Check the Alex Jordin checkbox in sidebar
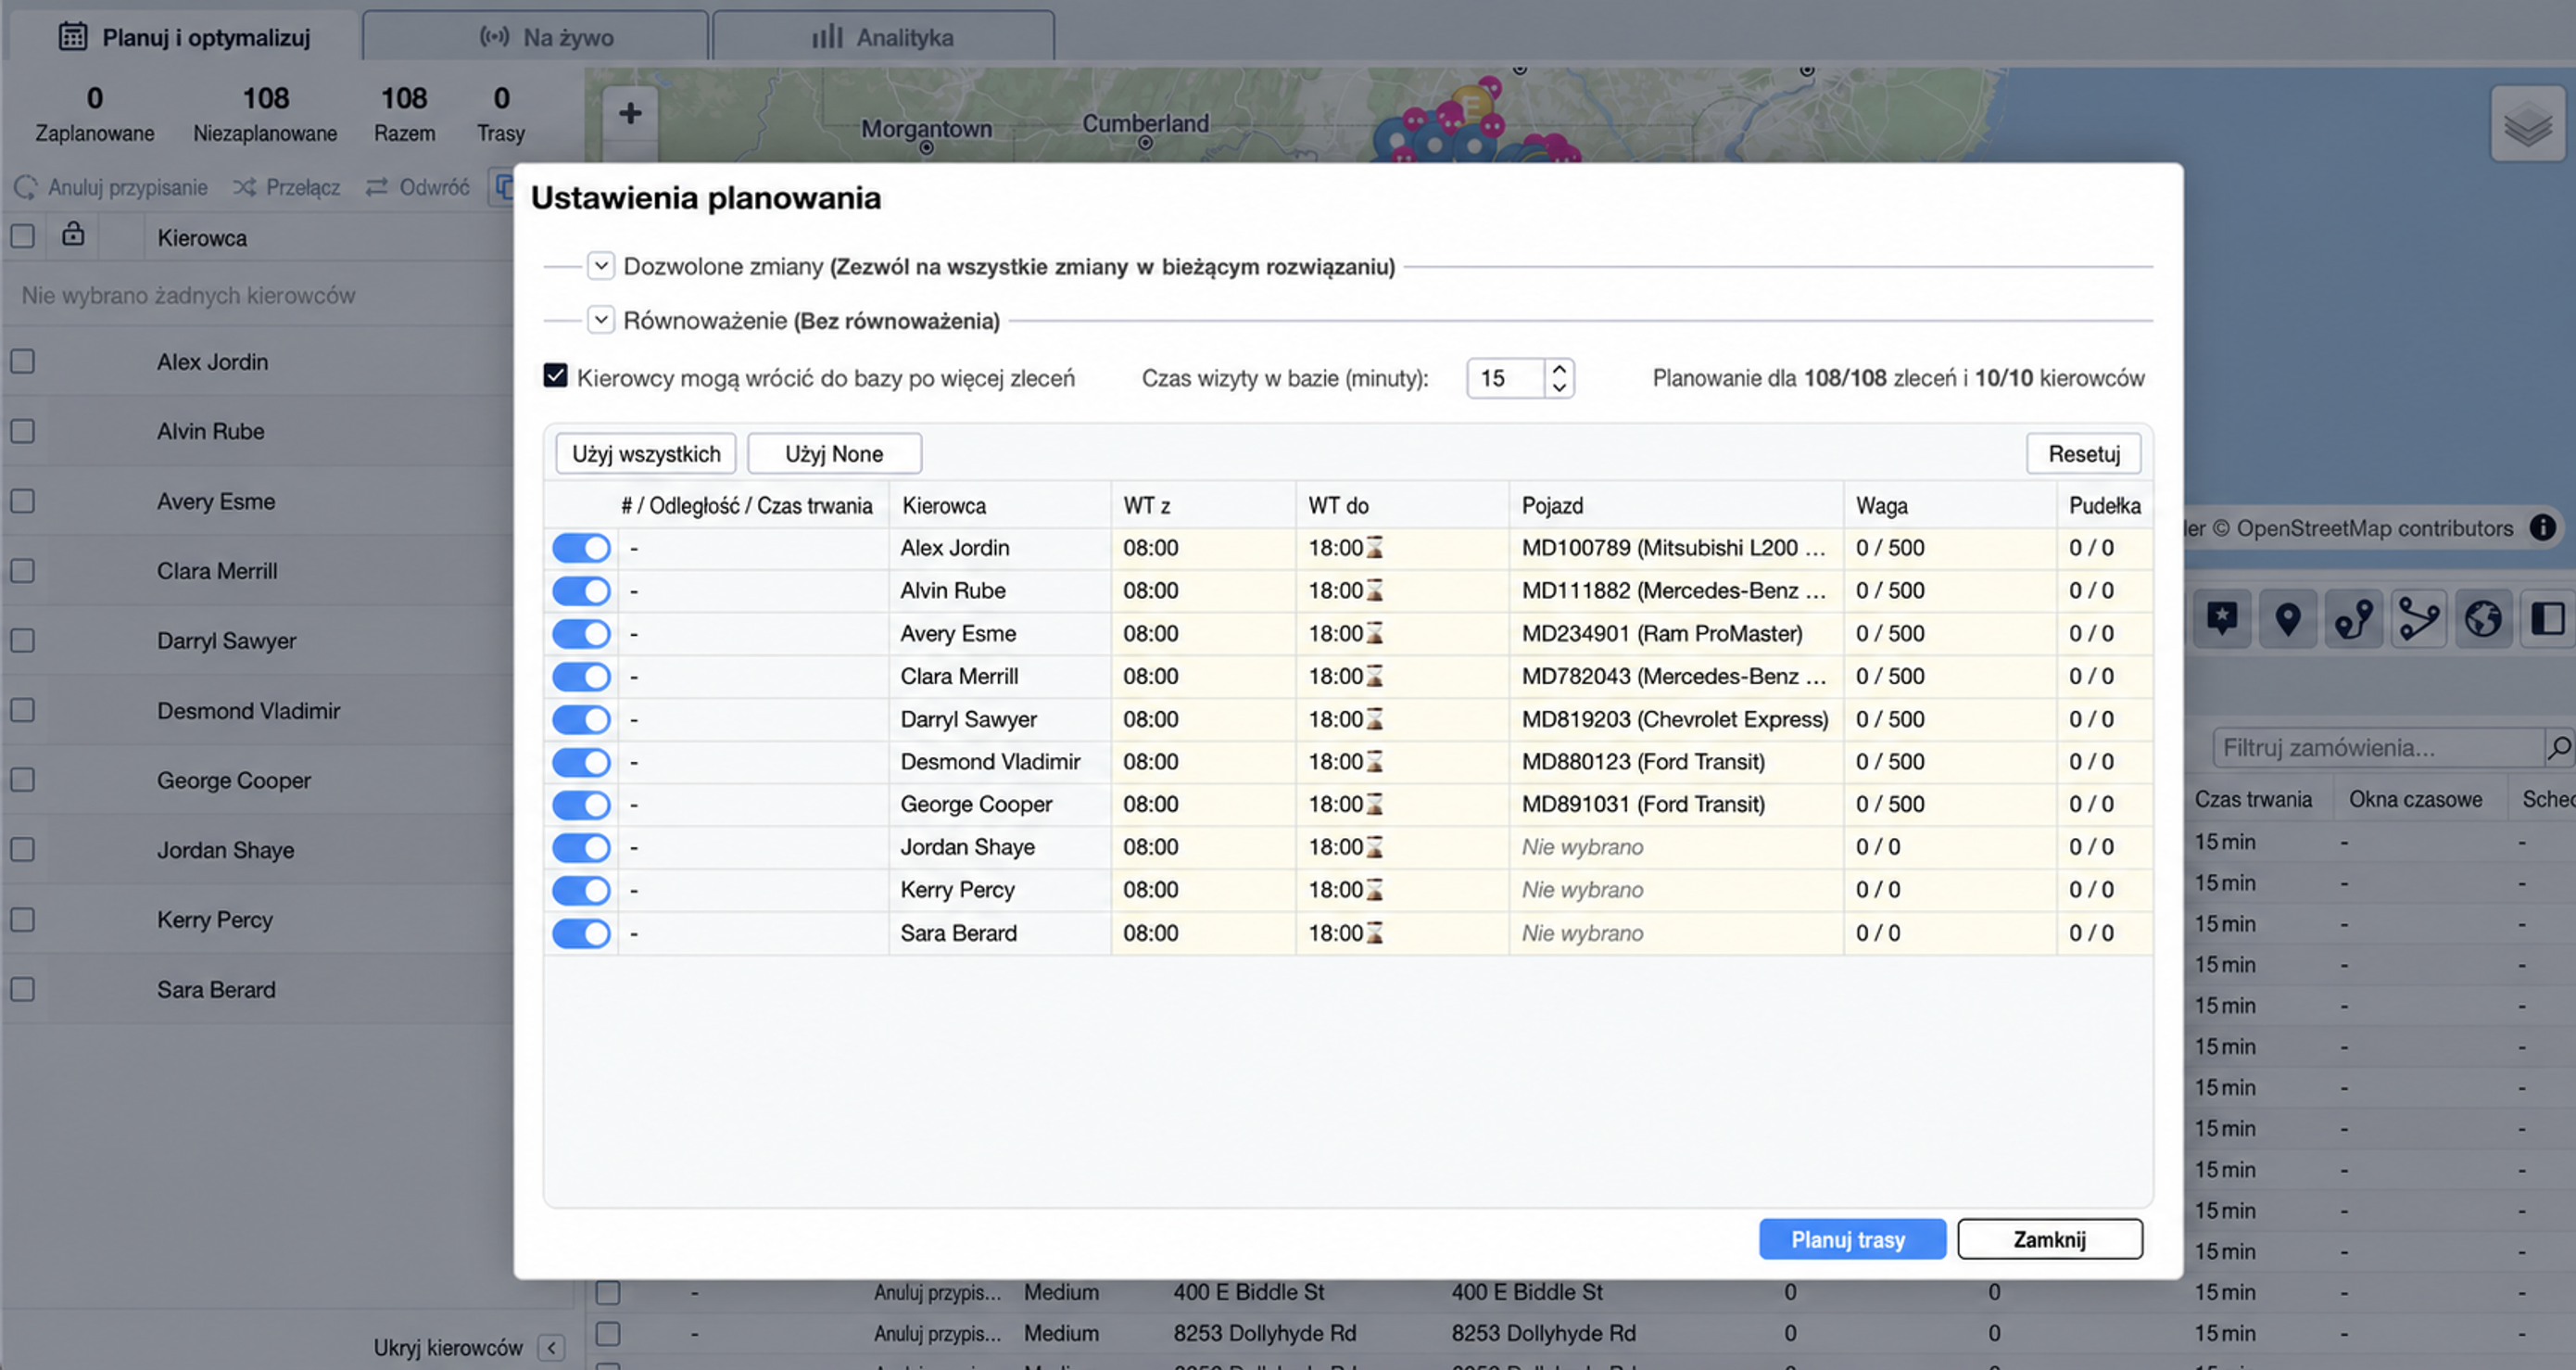Screen dimensions: 2576x1370 (22, 361)
